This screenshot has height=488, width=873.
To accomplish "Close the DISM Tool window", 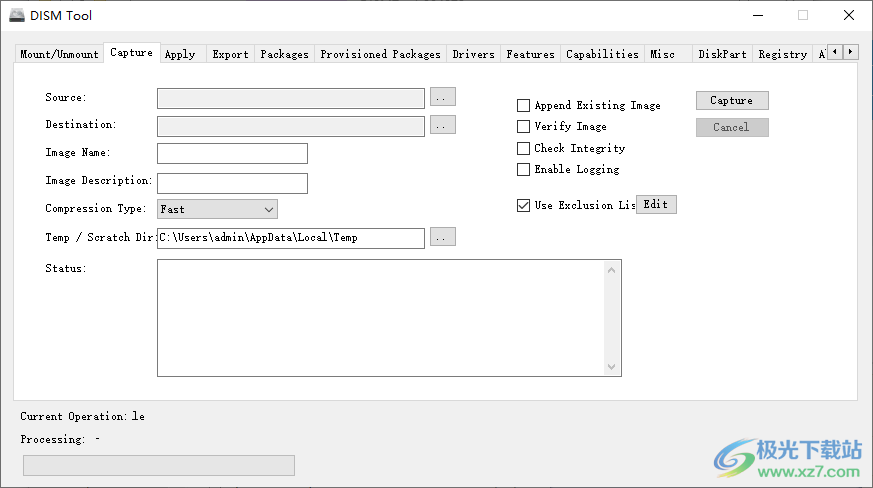I will click(x=849, y=15).
